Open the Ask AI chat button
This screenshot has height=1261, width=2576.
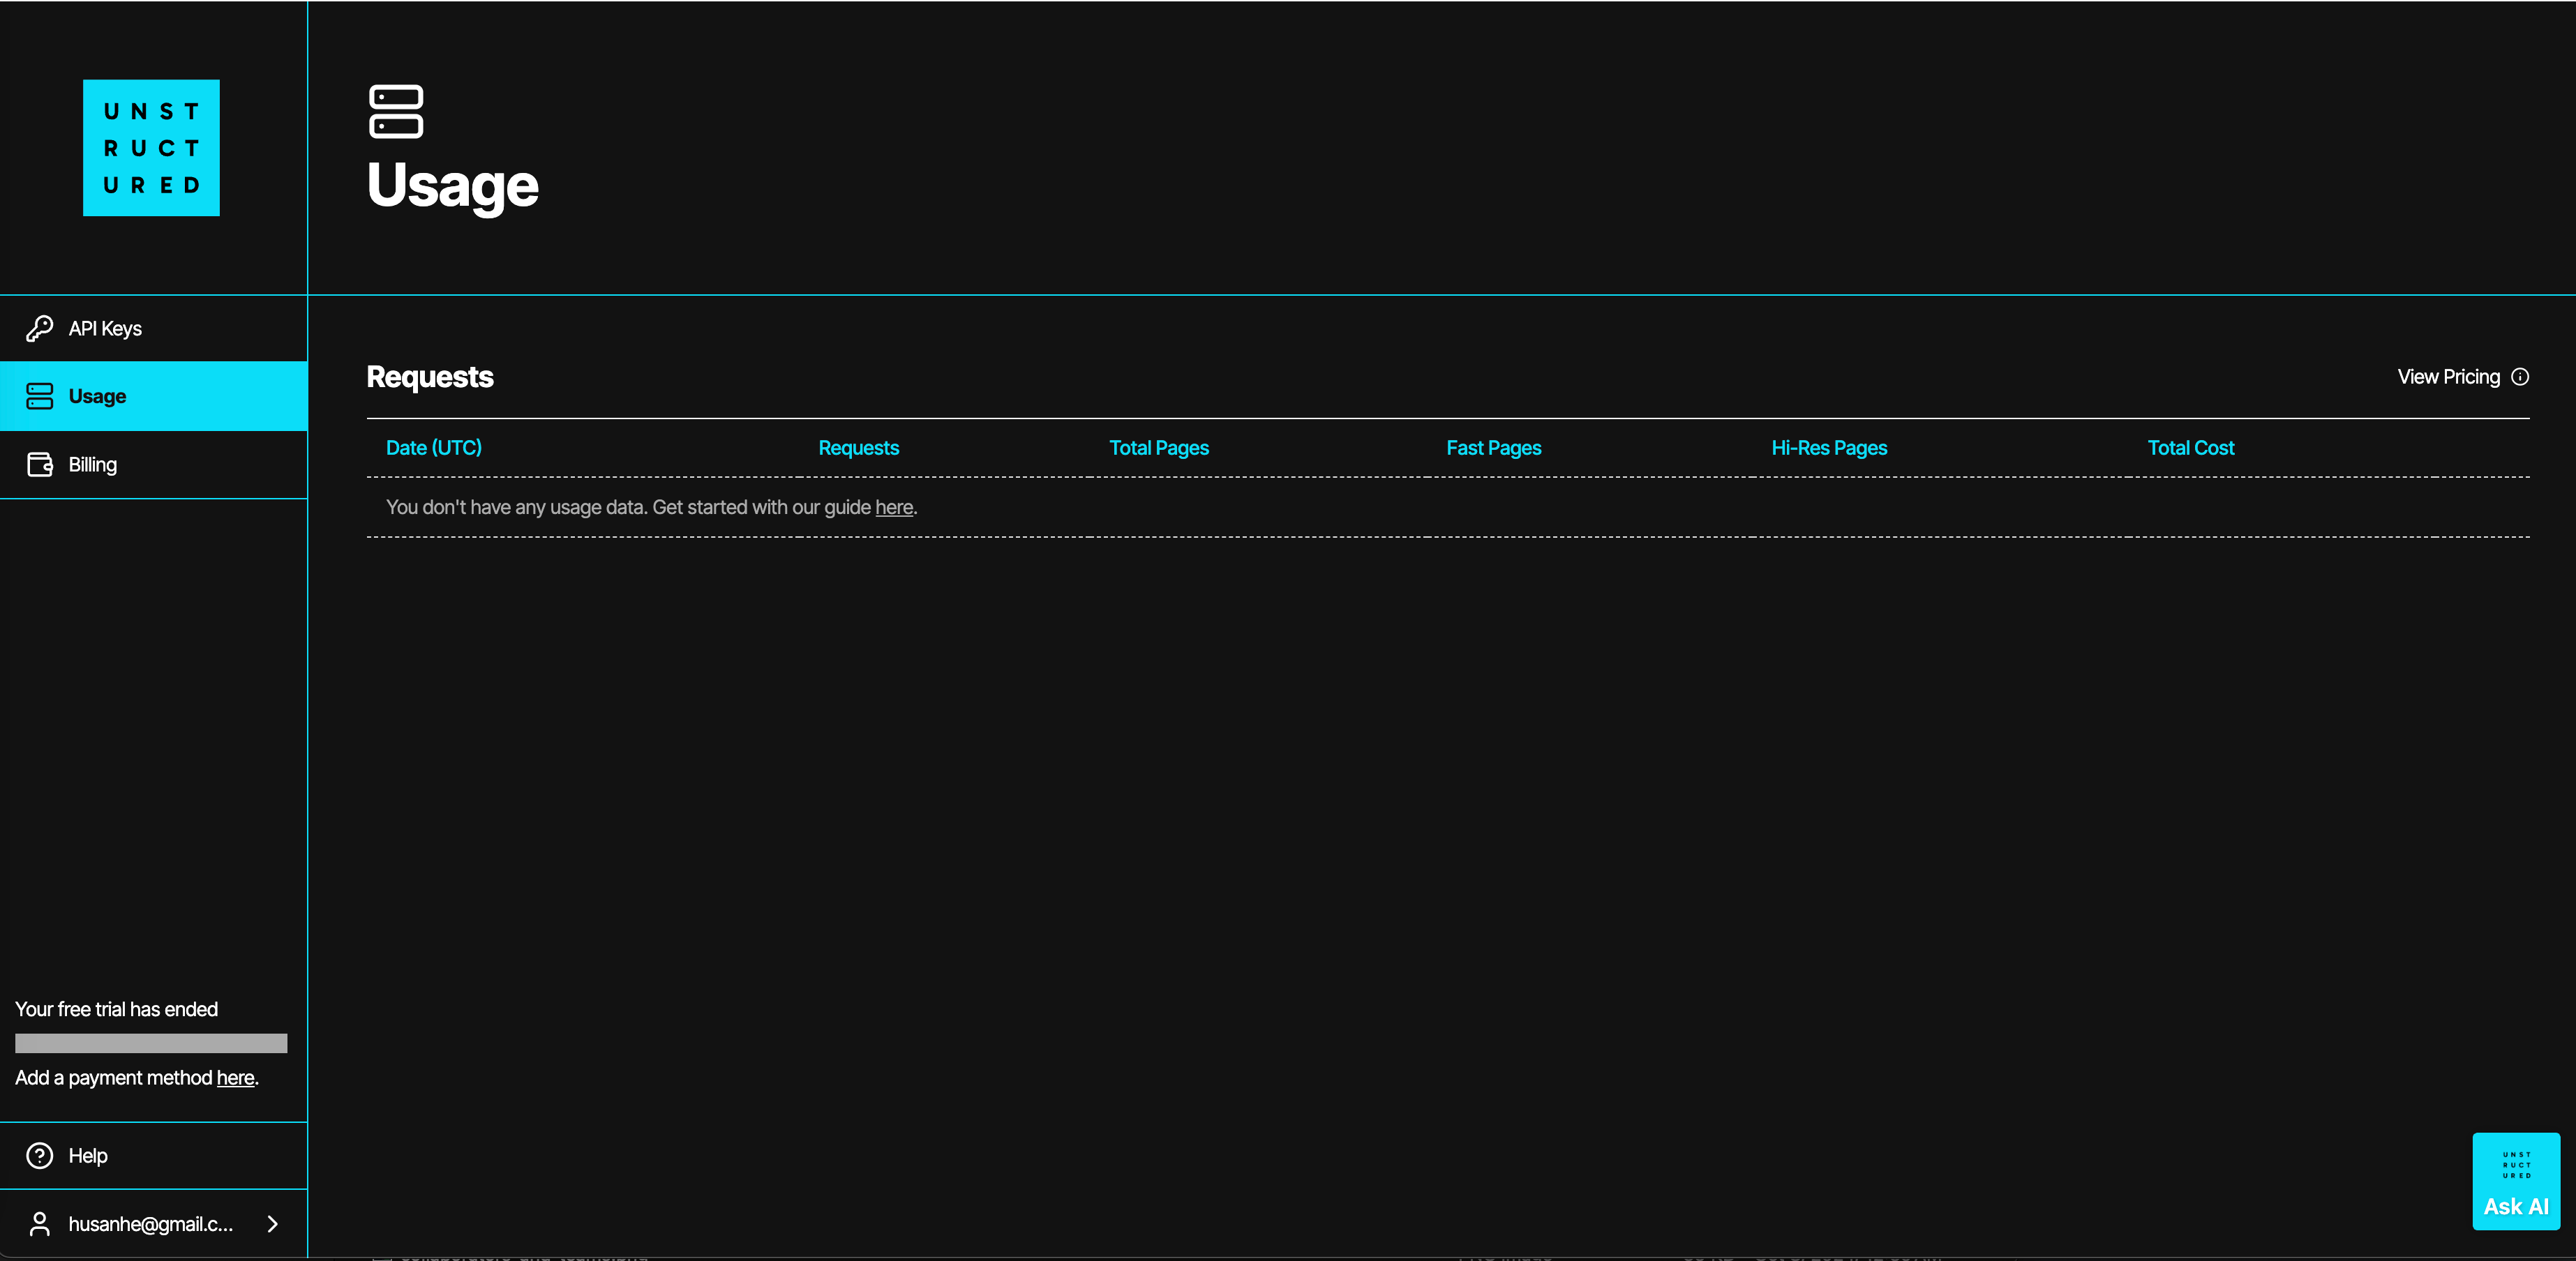[2516, 1181]
